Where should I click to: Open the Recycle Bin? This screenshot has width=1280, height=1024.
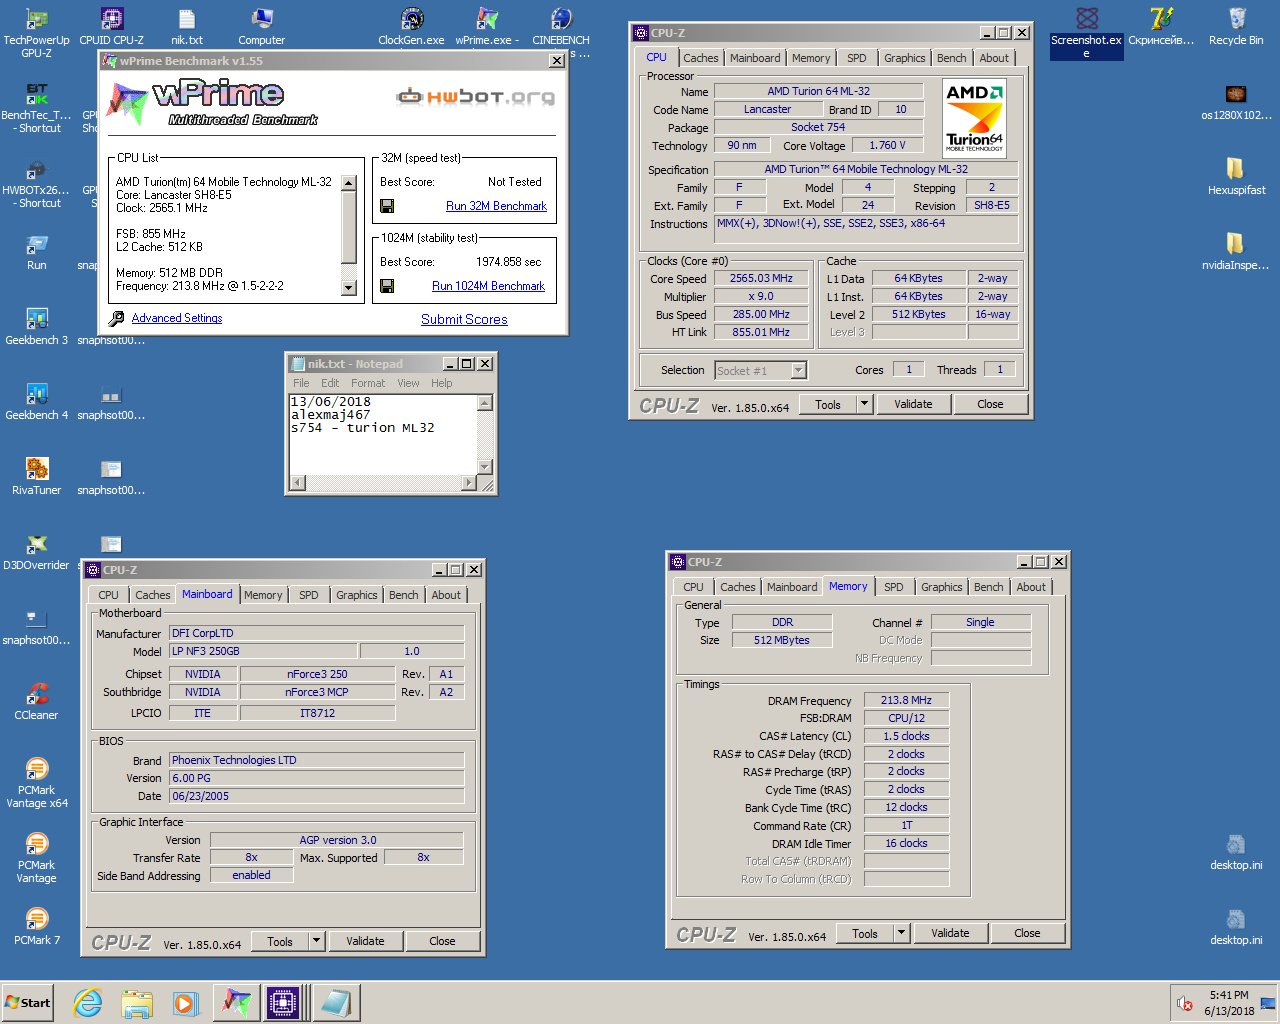point(1236,27)
